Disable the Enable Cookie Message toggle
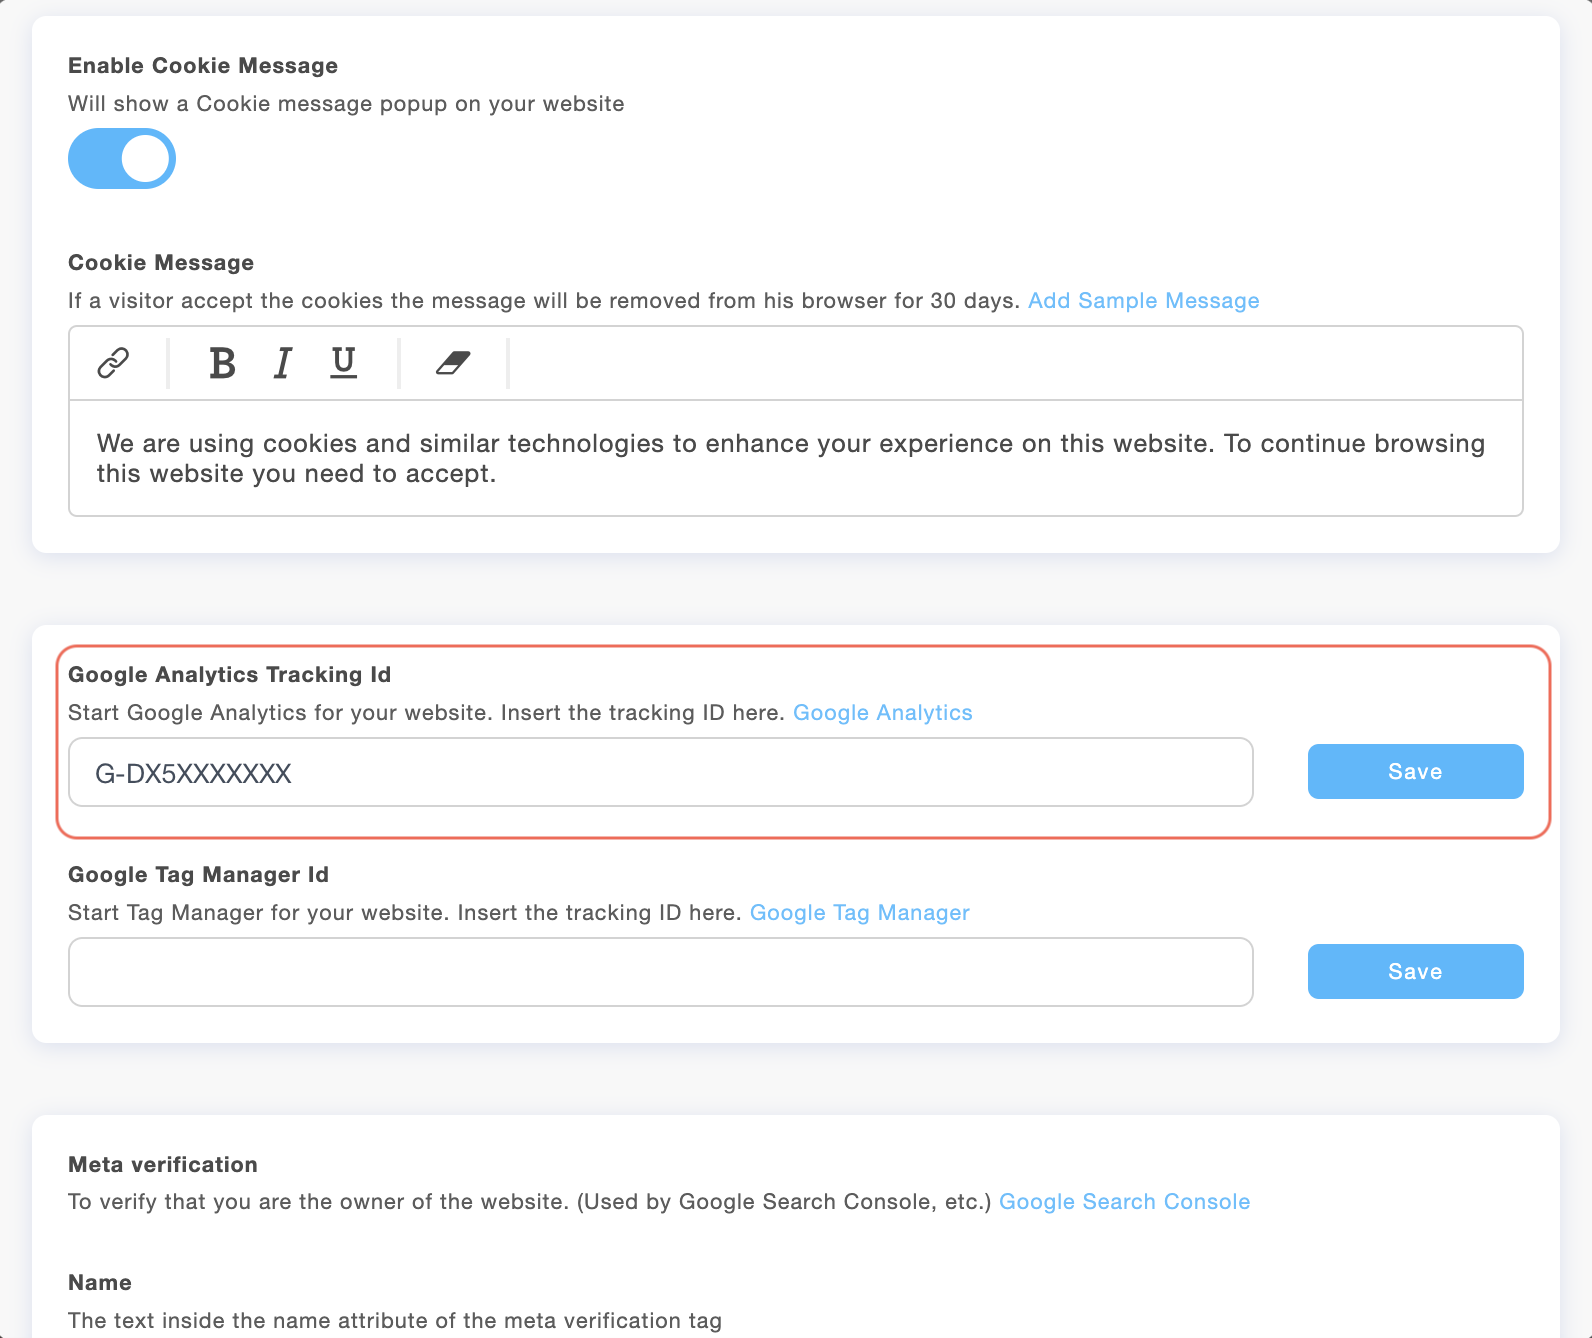Viewport: 1592px width, 1338px height. click(121, 158)
